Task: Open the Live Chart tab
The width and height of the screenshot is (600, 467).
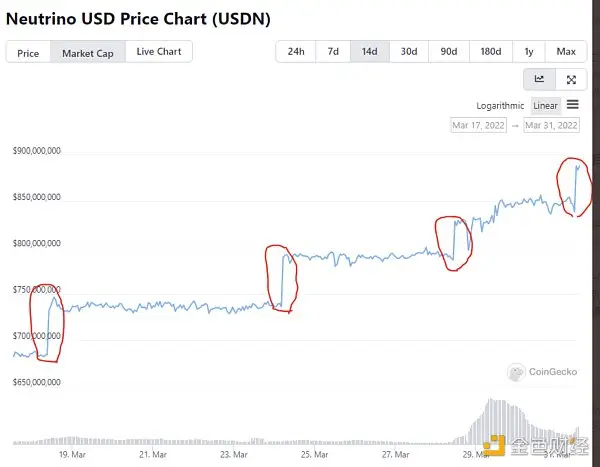Action: (159, 52)
